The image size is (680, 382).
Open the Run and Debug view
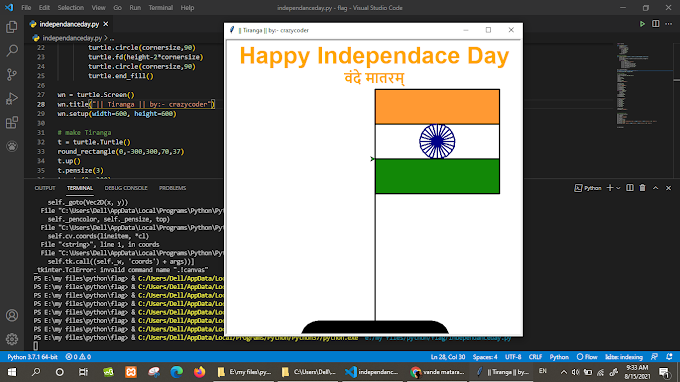tap(12, 98)
